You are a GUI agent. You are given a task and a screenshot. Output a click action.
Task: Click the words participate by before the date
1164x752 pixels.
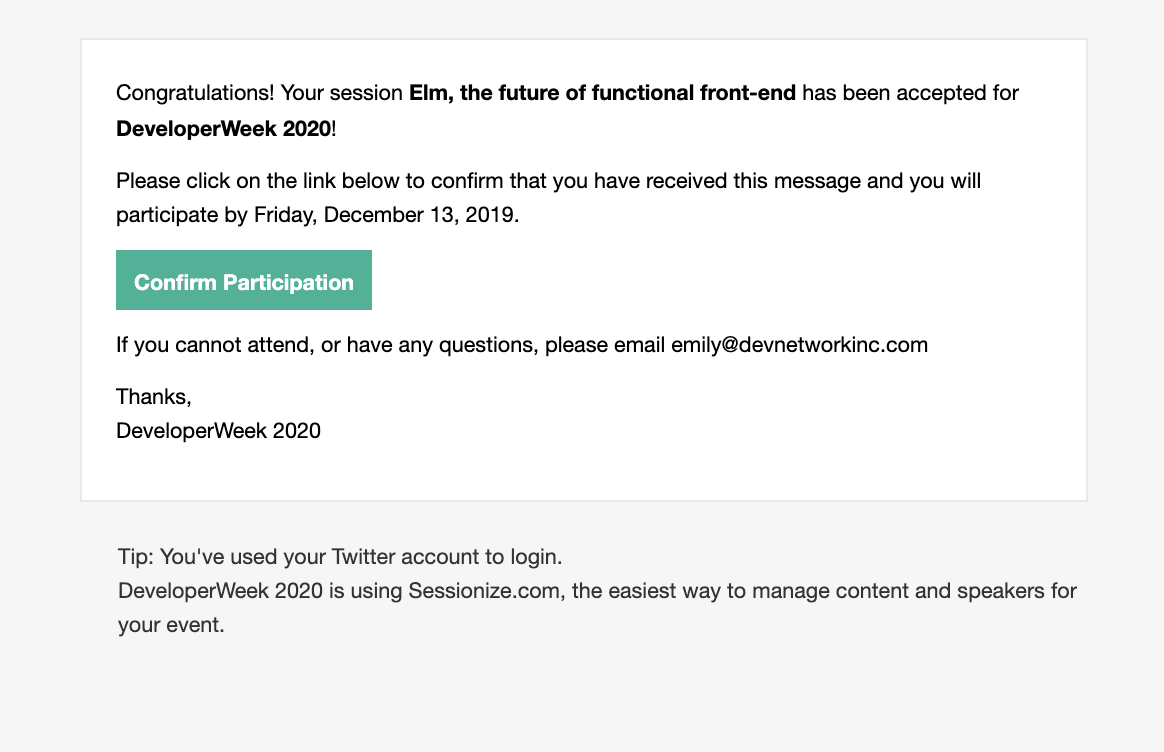(x=182, y=215)
